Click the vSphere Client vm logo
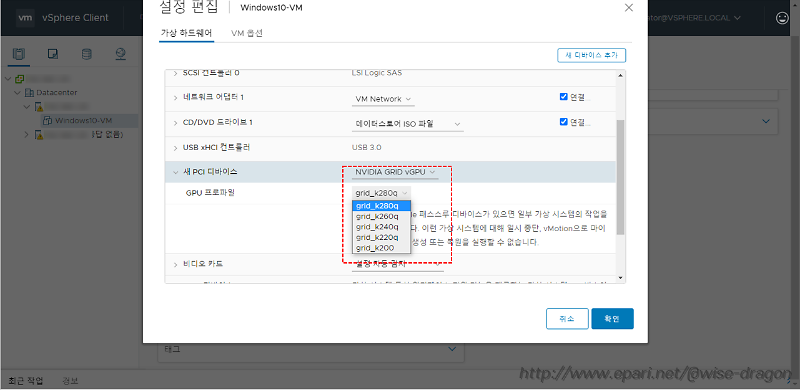The image size is (800, 390). pos(25,17)
